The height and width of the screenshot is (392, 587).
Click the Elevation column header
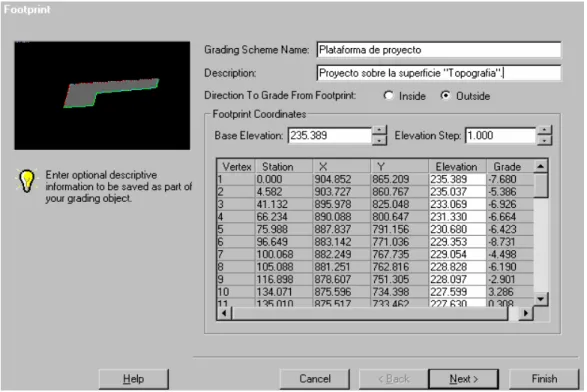457,166
